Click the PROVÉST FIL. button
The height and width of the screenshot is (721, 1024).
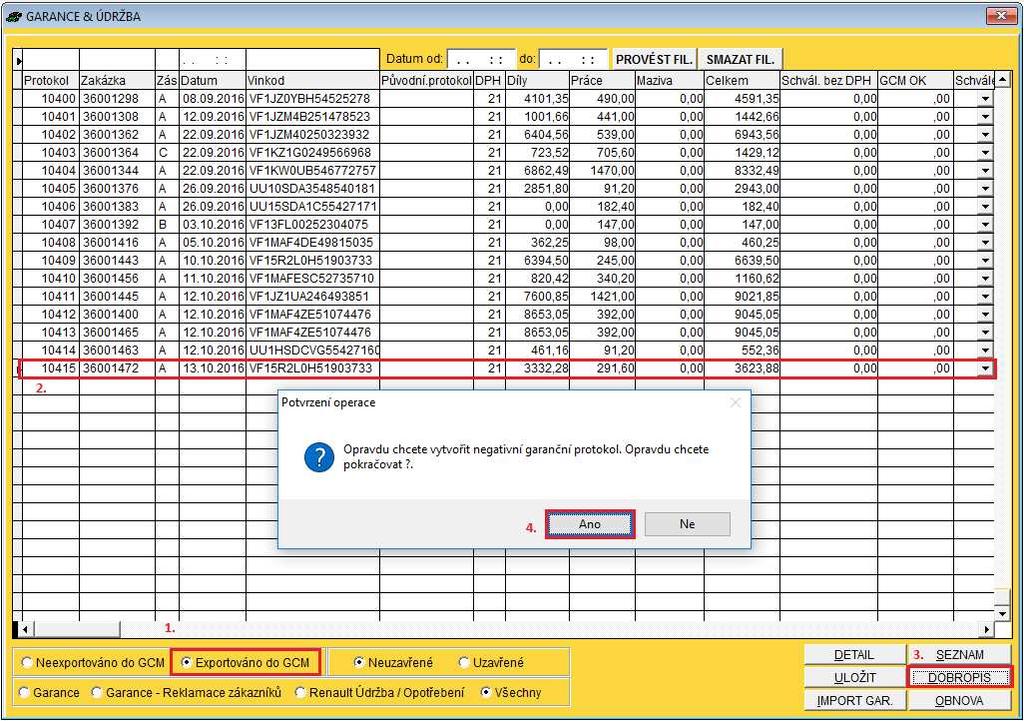(x=654, y=59)
